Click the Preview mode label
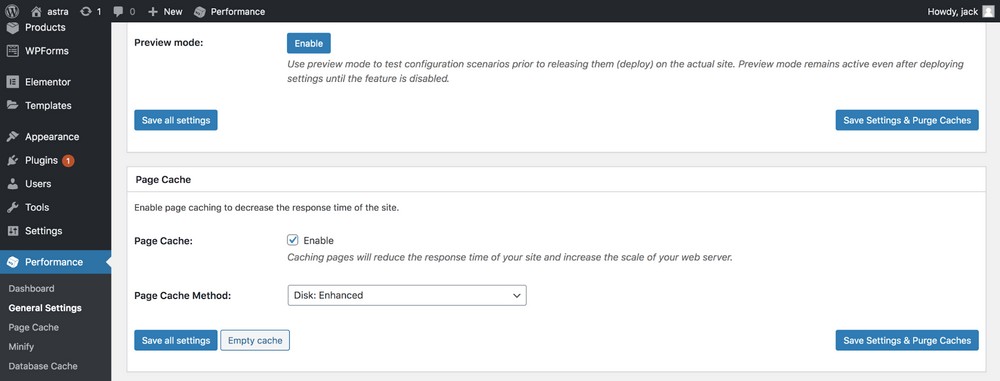 168,43
